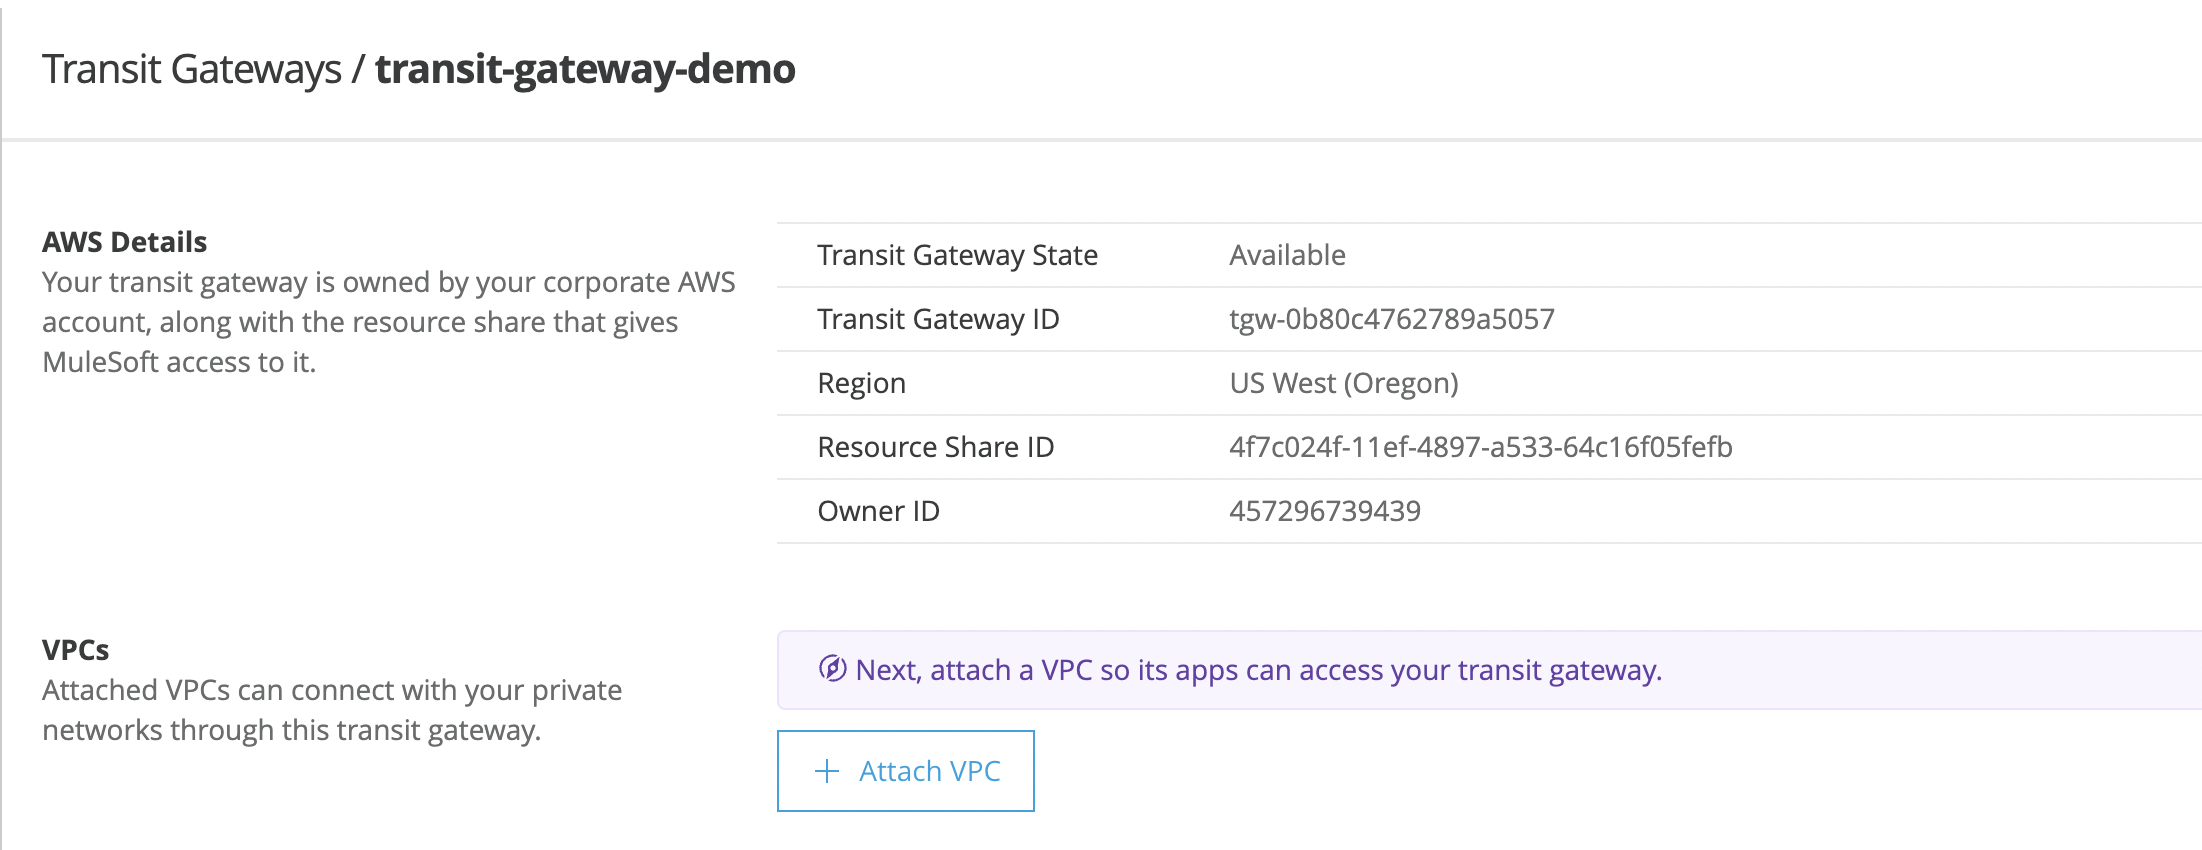The image size is (2202, 850).
Task: Select the Transit Gateway ID label
Action: pyautogui.click(x=938, y=319)
